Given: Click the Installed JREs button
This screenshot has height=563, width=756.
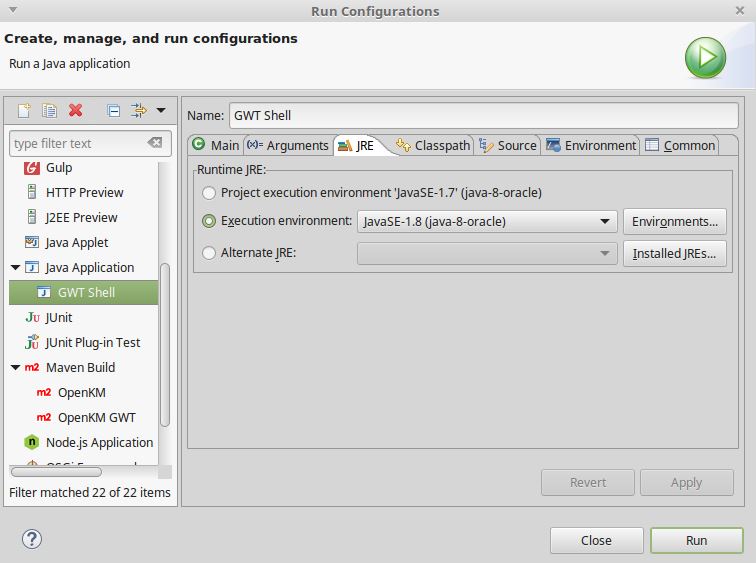Looking at the screenshot, I should click(674, 254).
